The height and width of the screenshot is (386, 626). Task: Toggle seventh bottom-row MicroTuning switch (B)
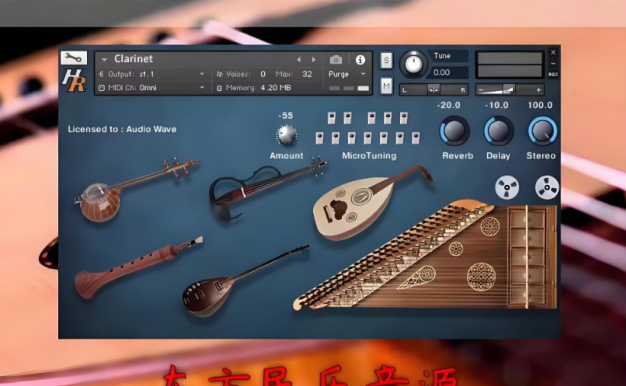pyautogui.click(x=416, y=138)
